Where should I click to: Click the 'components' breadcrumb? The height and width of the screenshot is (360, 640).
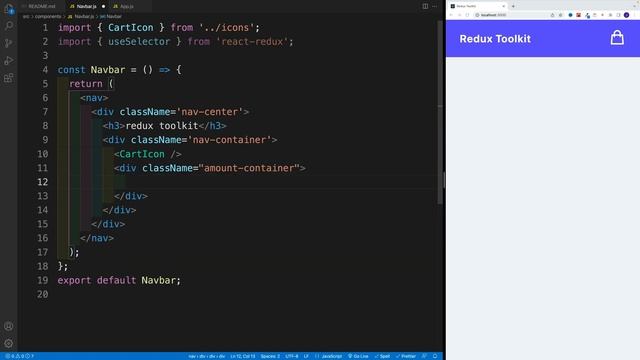pyautogui.click(x=48, y=17)
